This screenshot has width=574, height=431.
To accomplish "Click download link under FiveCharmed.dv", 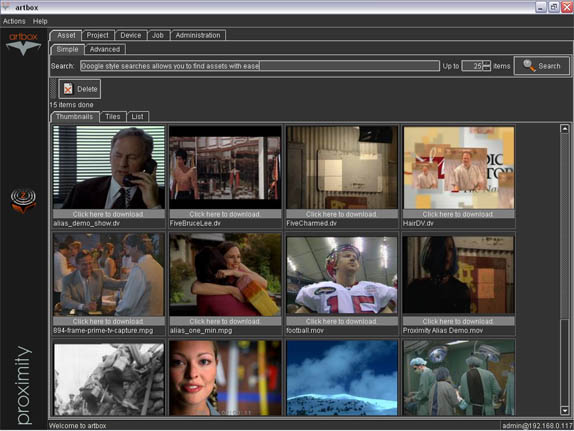I will coord(342,214).
